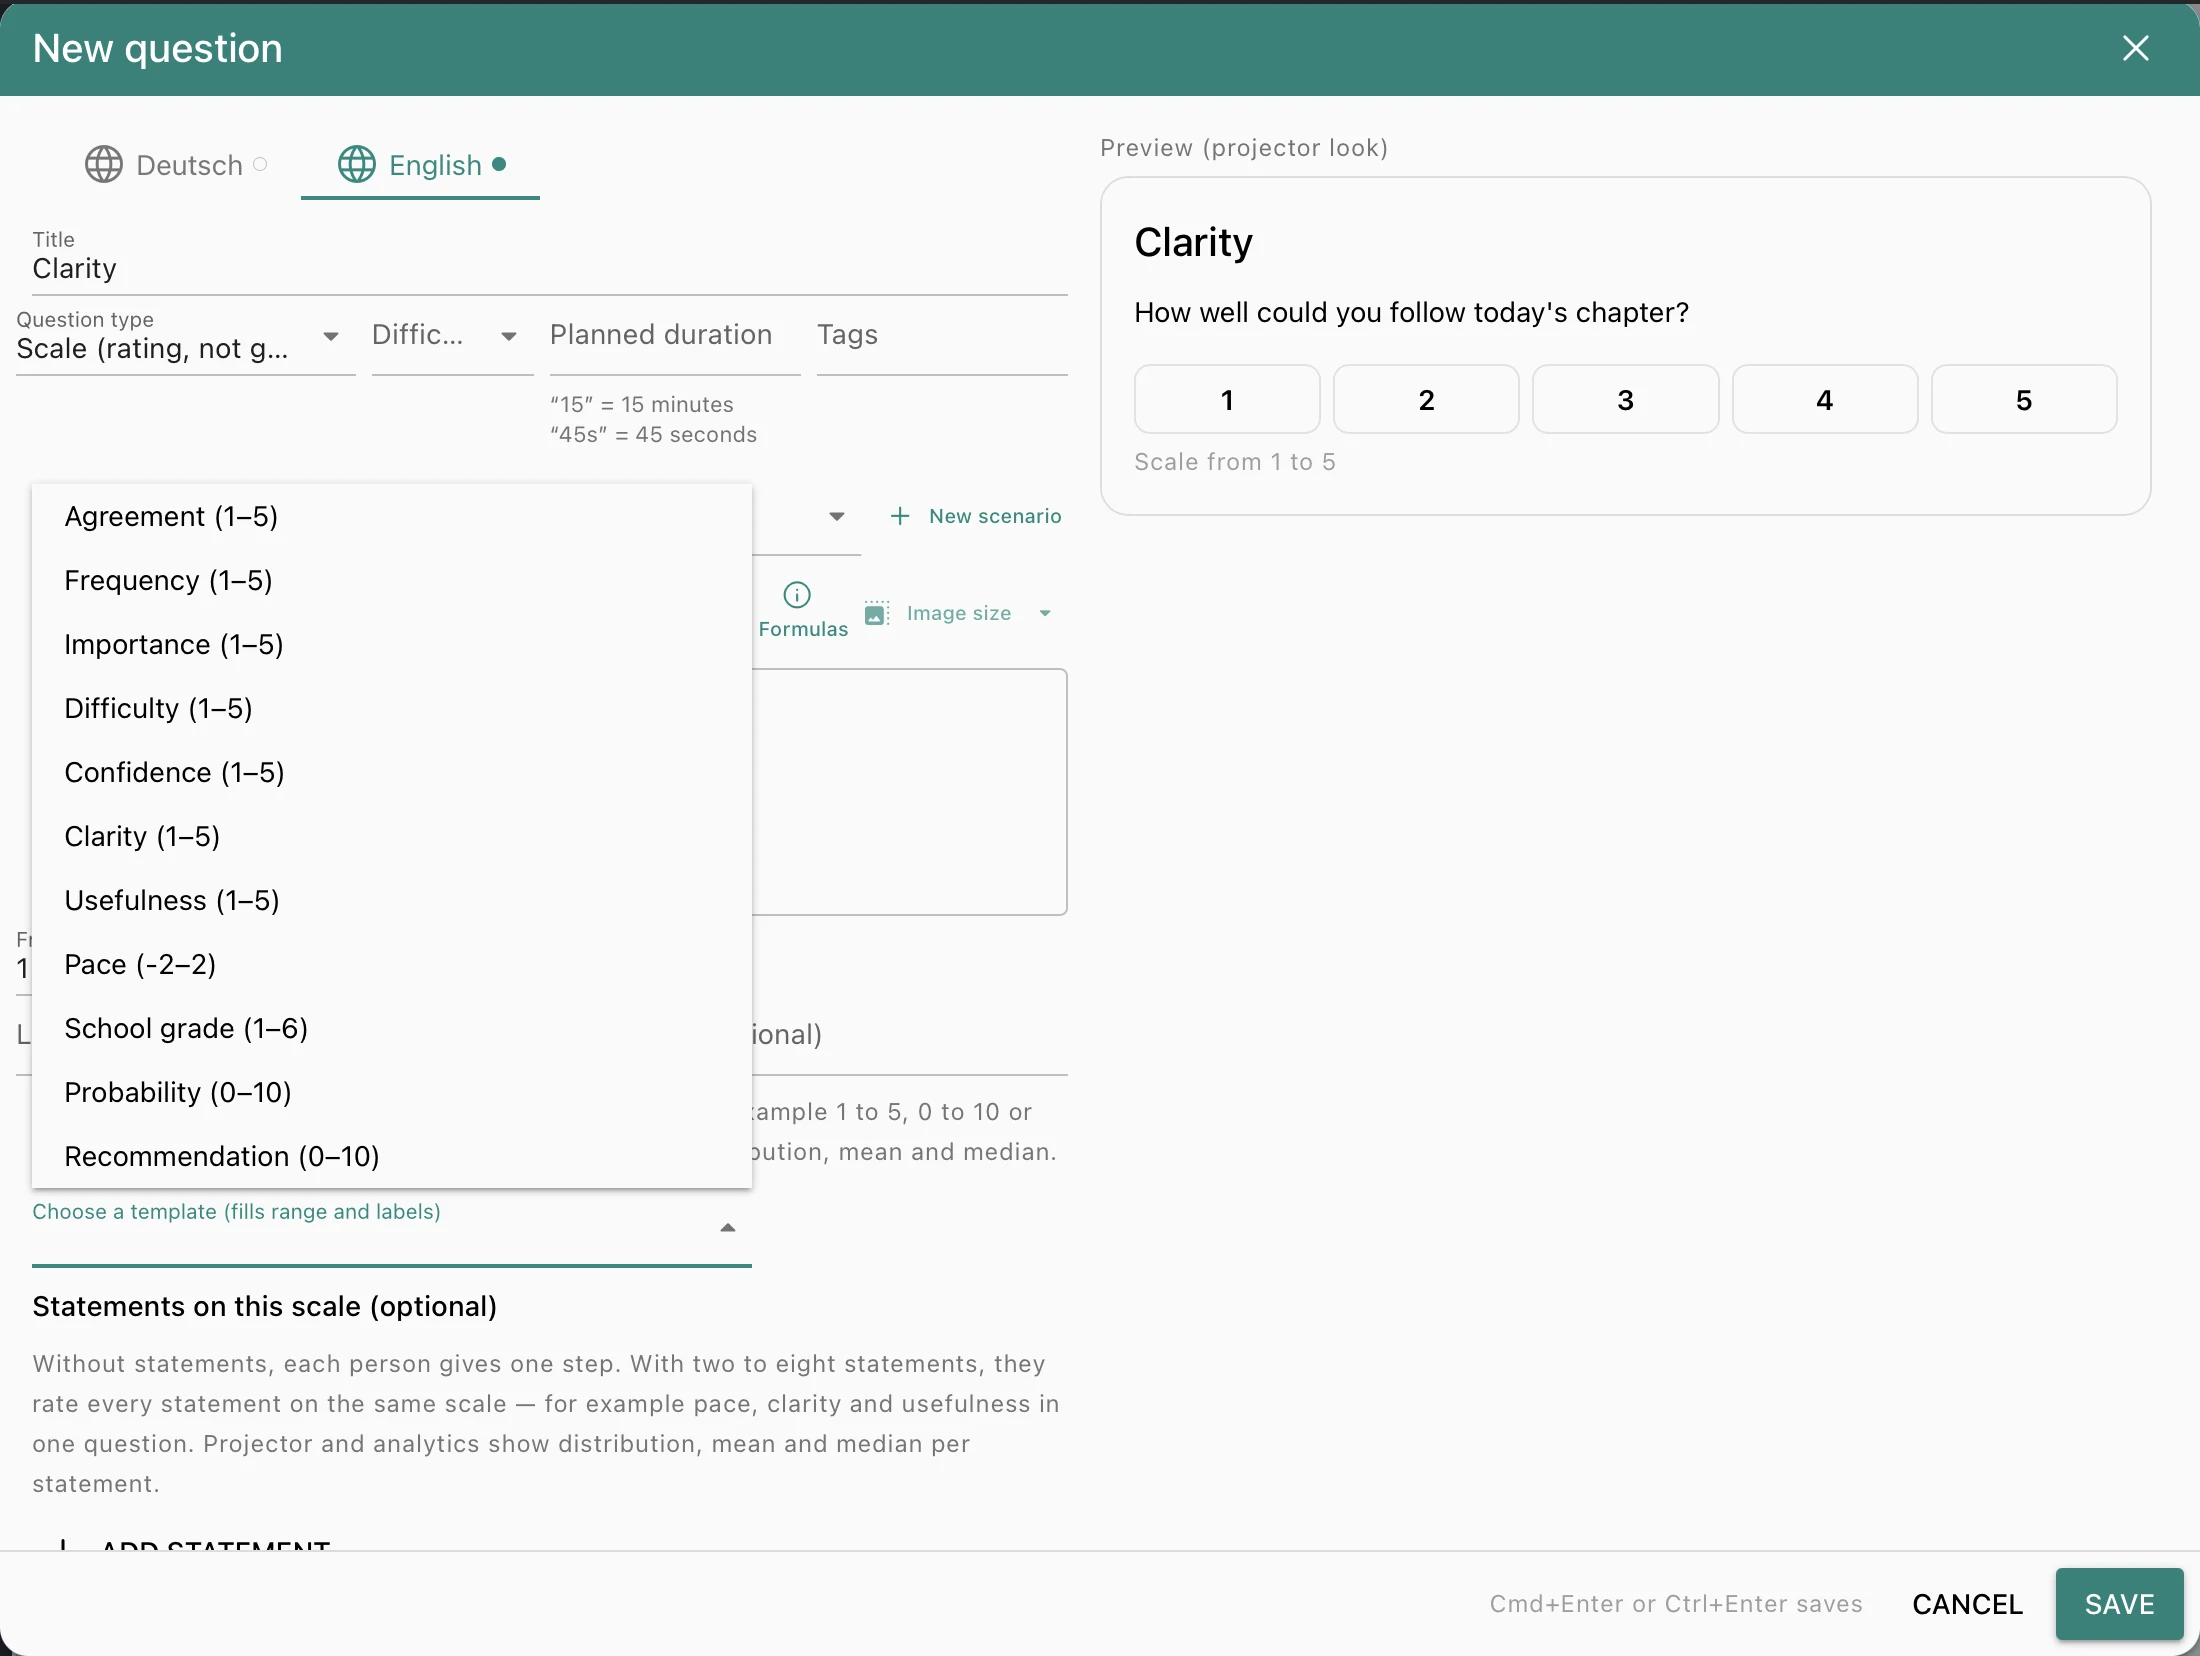Click the CANCEL button

tap(1967, 1604)
